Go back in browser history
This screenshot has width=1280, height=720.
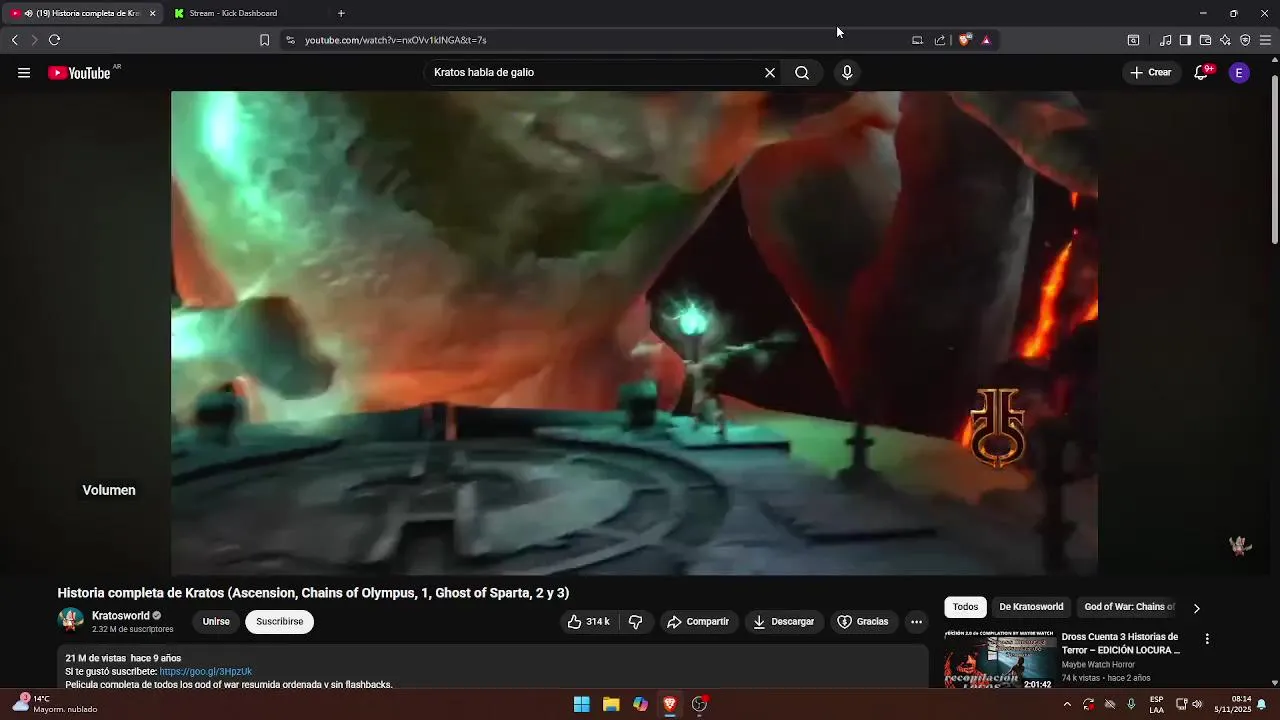(14, 40)
